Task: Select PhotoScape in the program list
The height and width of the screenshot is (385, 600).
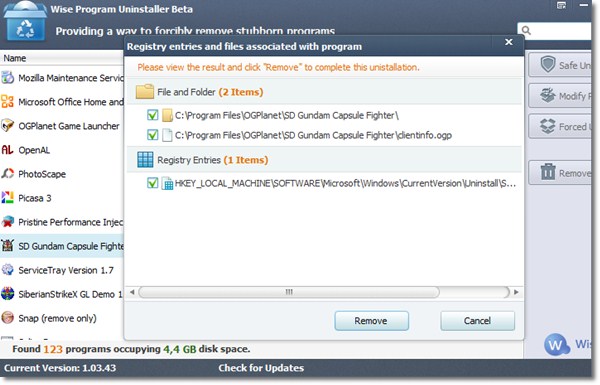Action: coord(62,174)
